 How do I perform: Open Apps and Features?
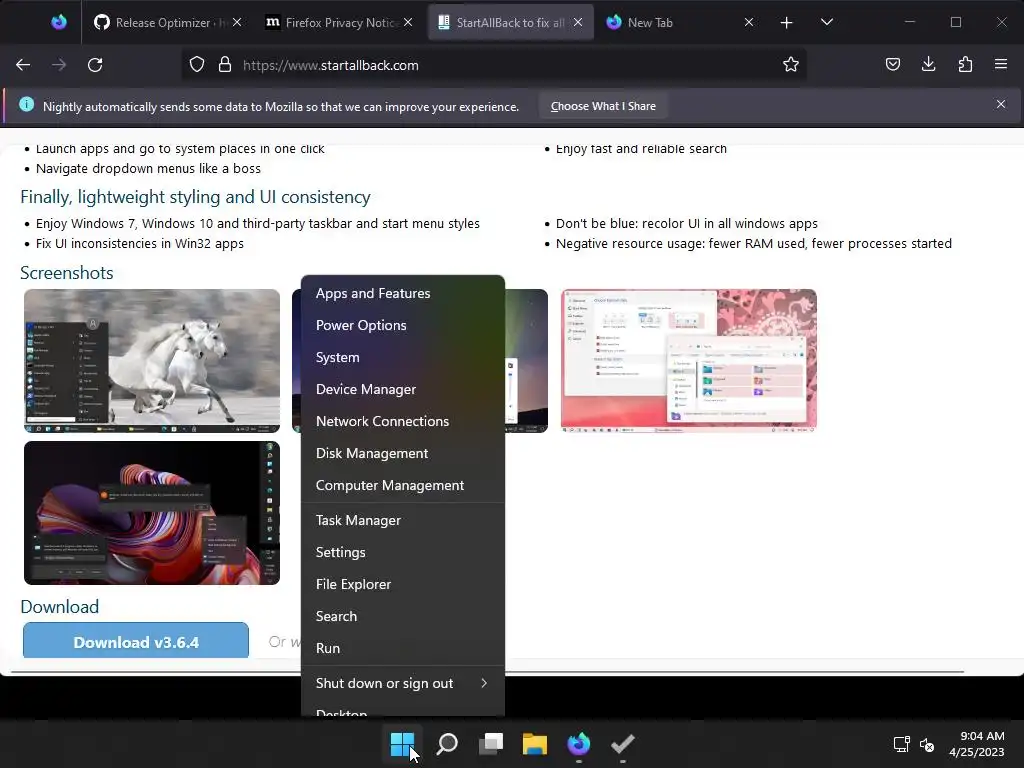coord(402,293)
